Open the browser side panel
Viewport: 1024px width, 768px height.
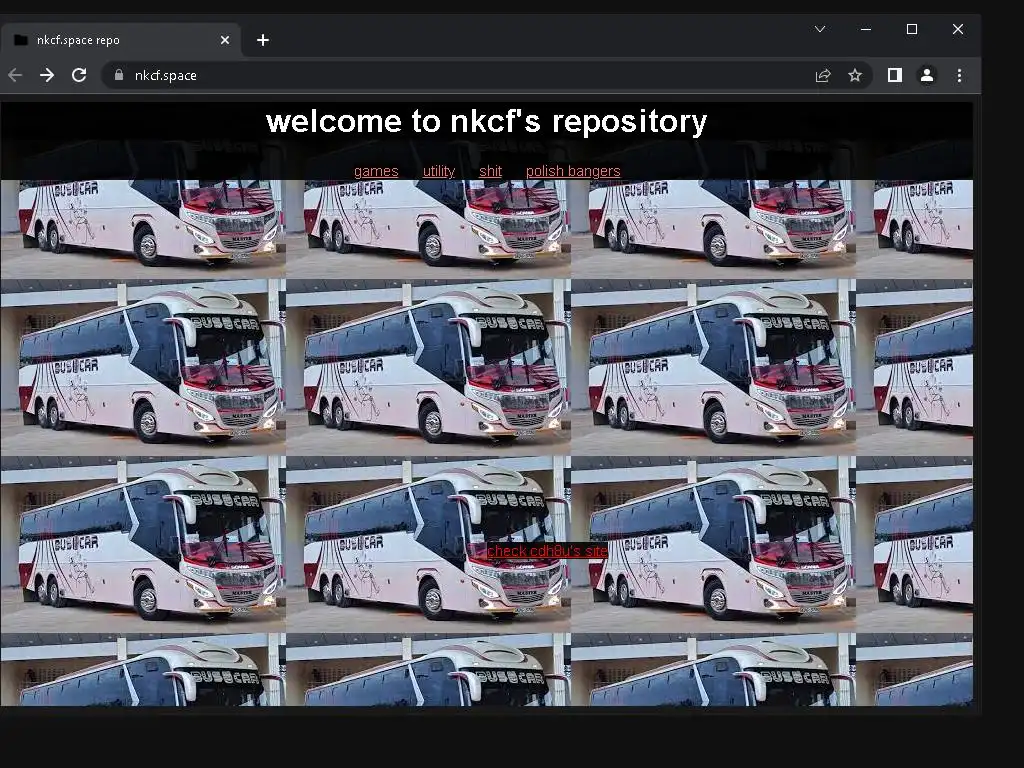coord(895,76)
